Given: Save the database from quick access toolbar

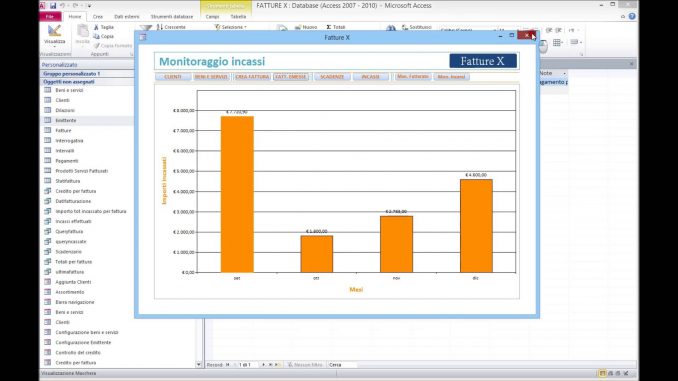Looking at the screenshot, I should click(x=53, y=6).
